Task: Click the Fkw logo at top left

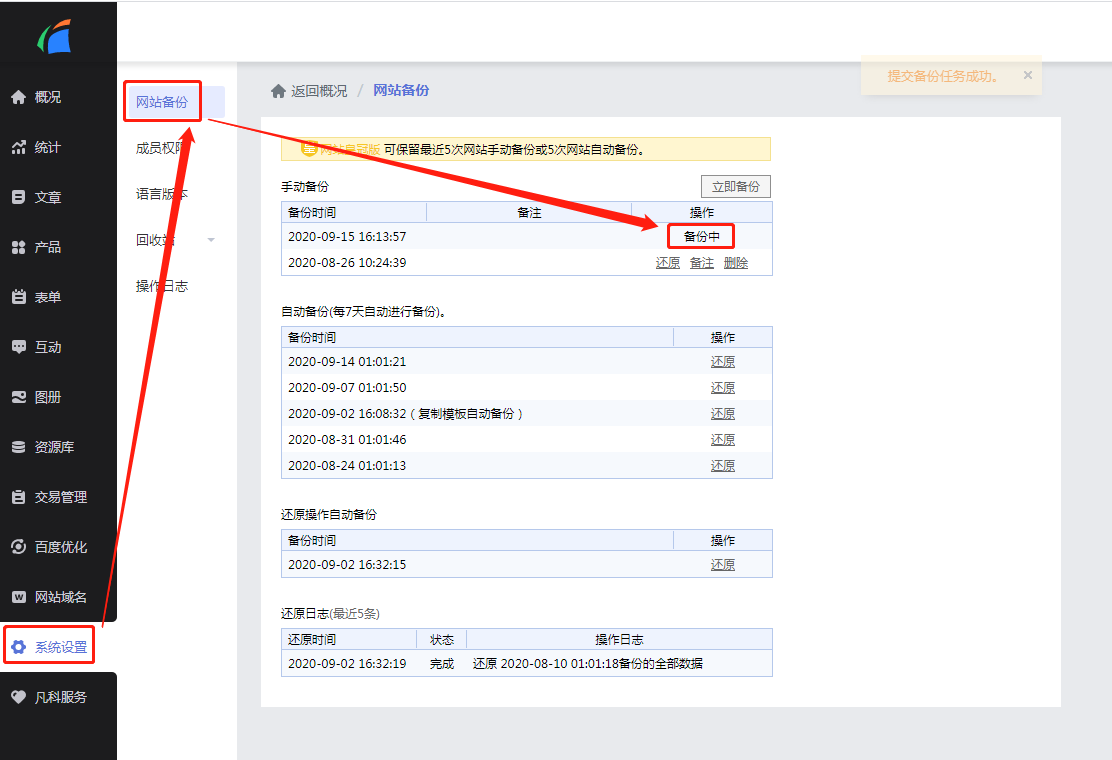Action: pos(55,37)
